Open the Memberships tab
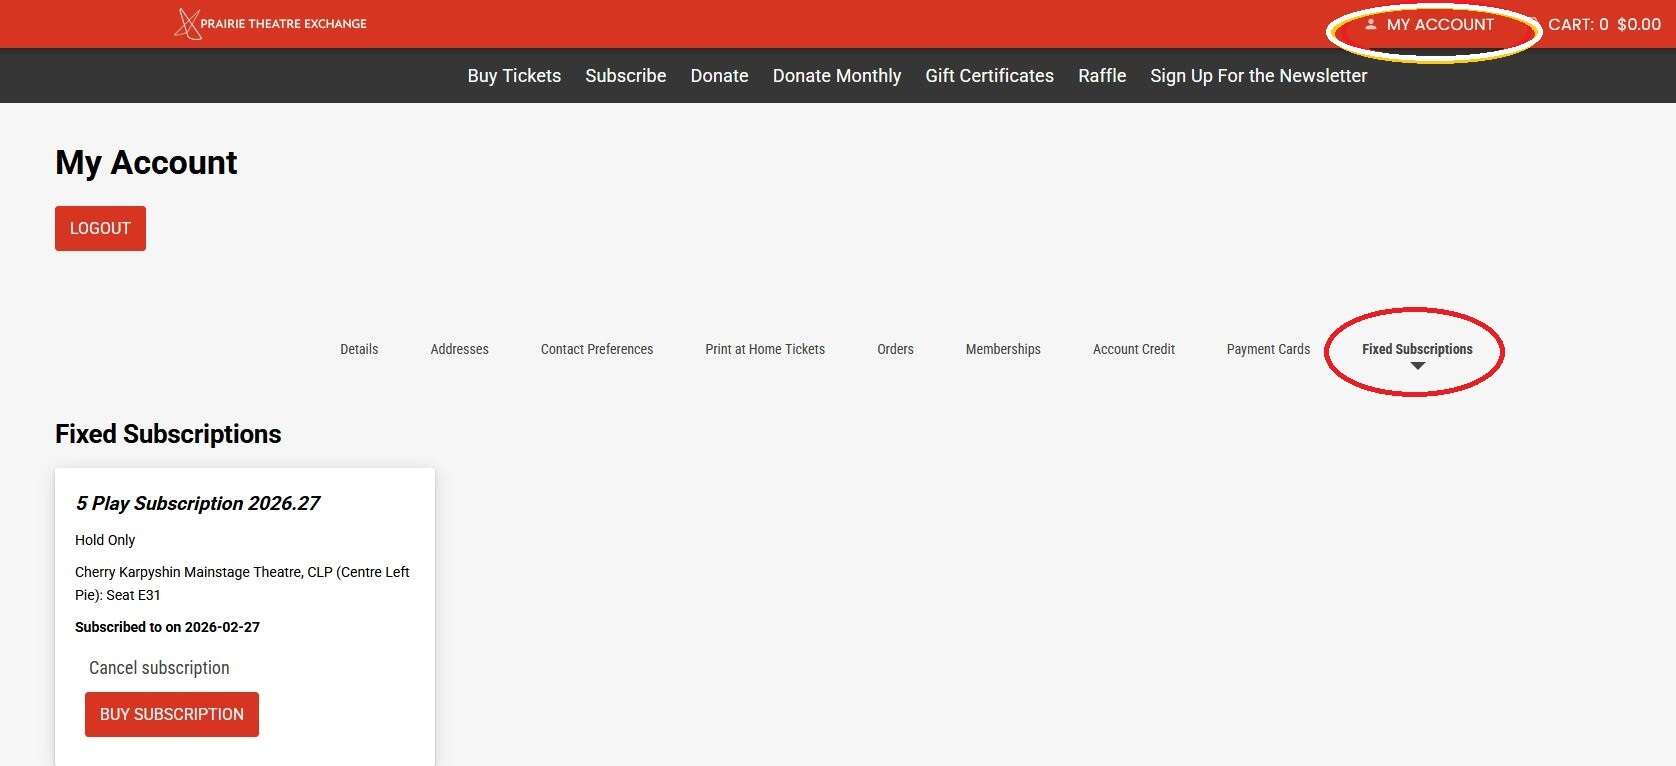 pos(1003,349)
